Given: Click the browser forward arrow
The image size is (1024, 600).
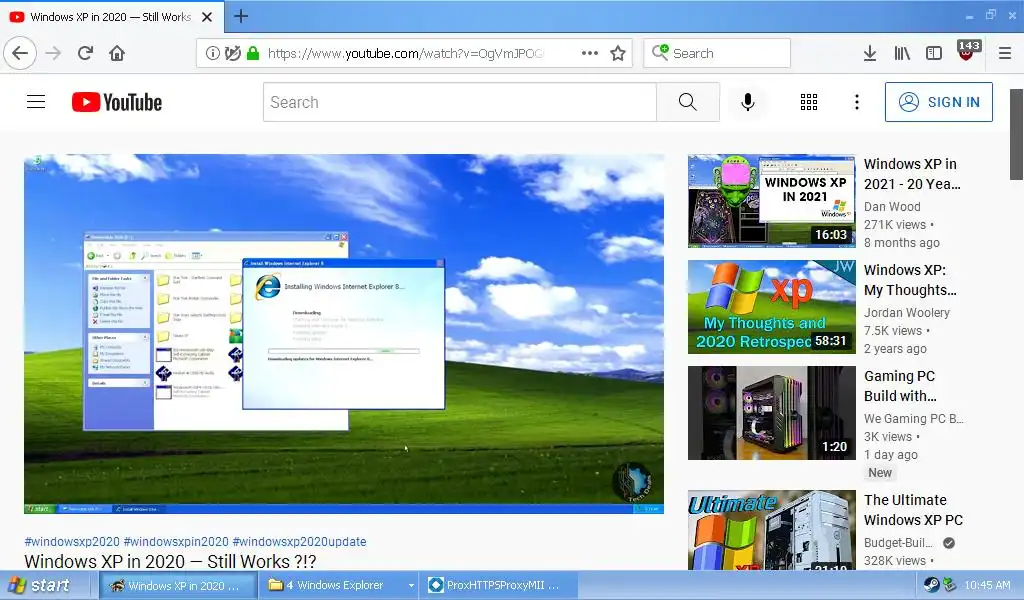Looking at the screenshot, I should pos(53,54).
